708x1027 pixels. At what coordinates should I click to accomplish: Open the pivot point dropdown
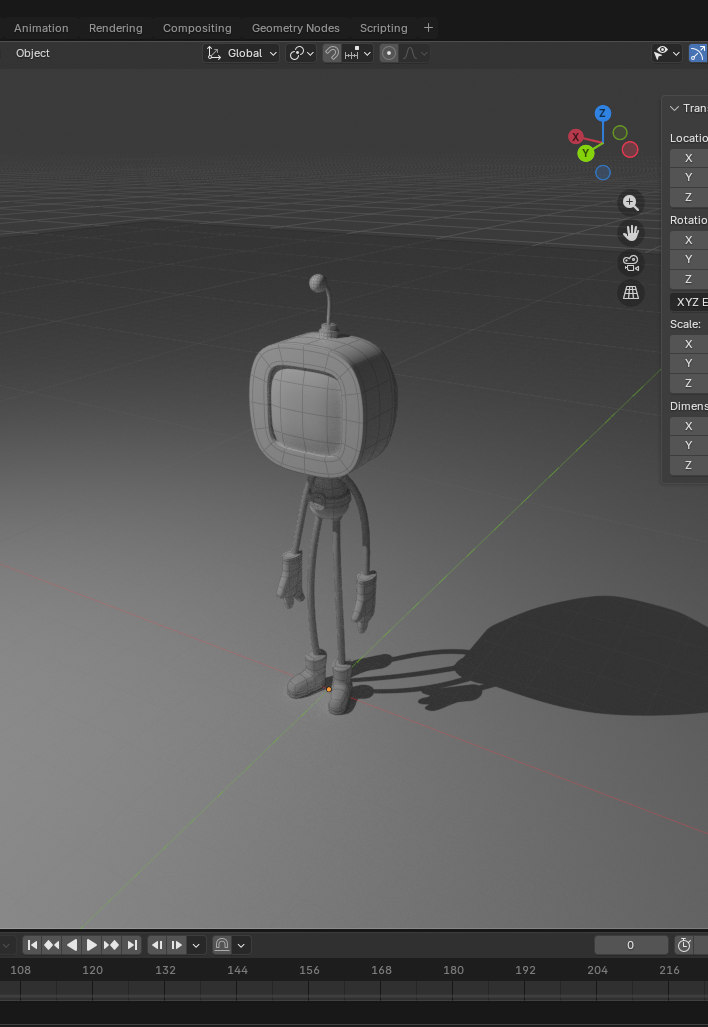tap(301, 53)
